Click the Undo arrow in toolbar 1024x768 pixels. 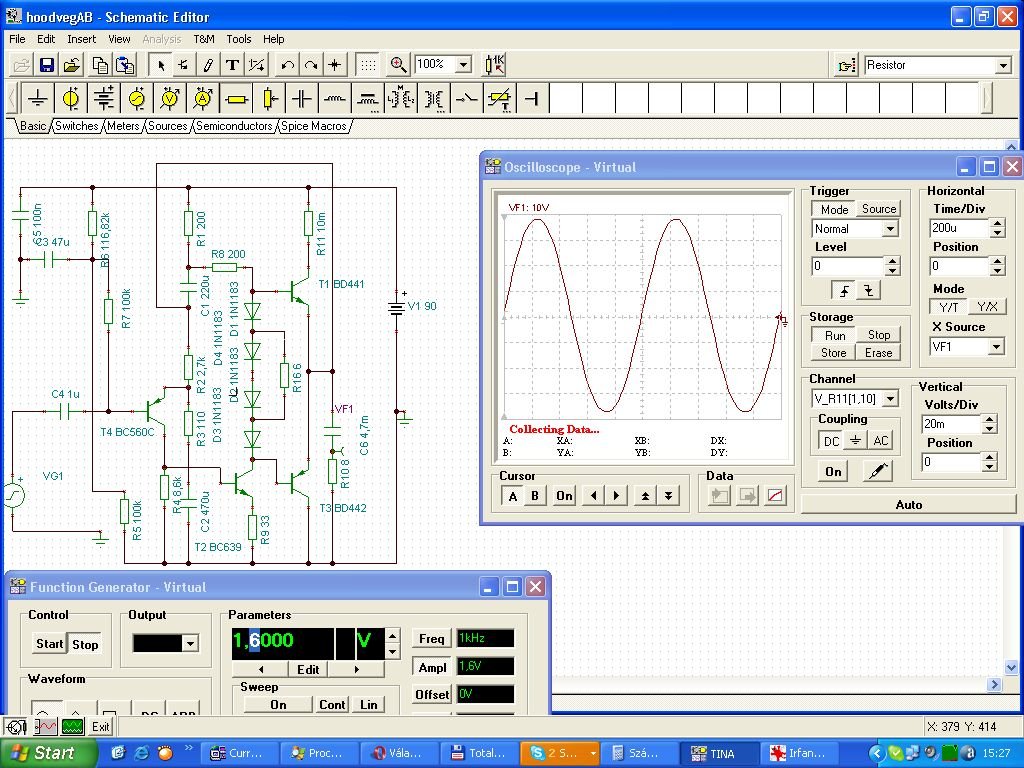(288, 65)
